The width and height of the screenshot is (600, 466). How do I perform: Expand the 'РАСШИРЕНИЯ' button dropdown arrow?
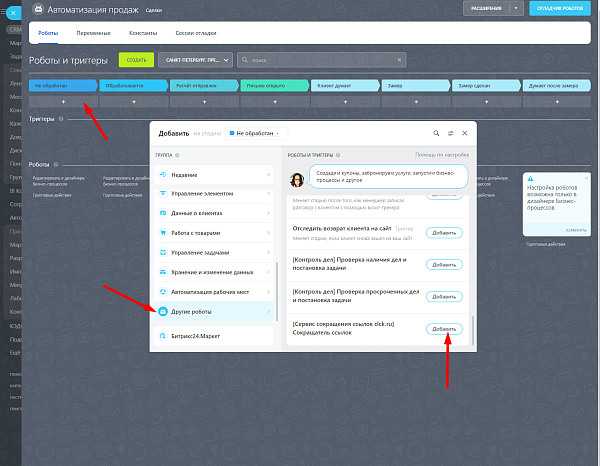click(x=516, y=8)
